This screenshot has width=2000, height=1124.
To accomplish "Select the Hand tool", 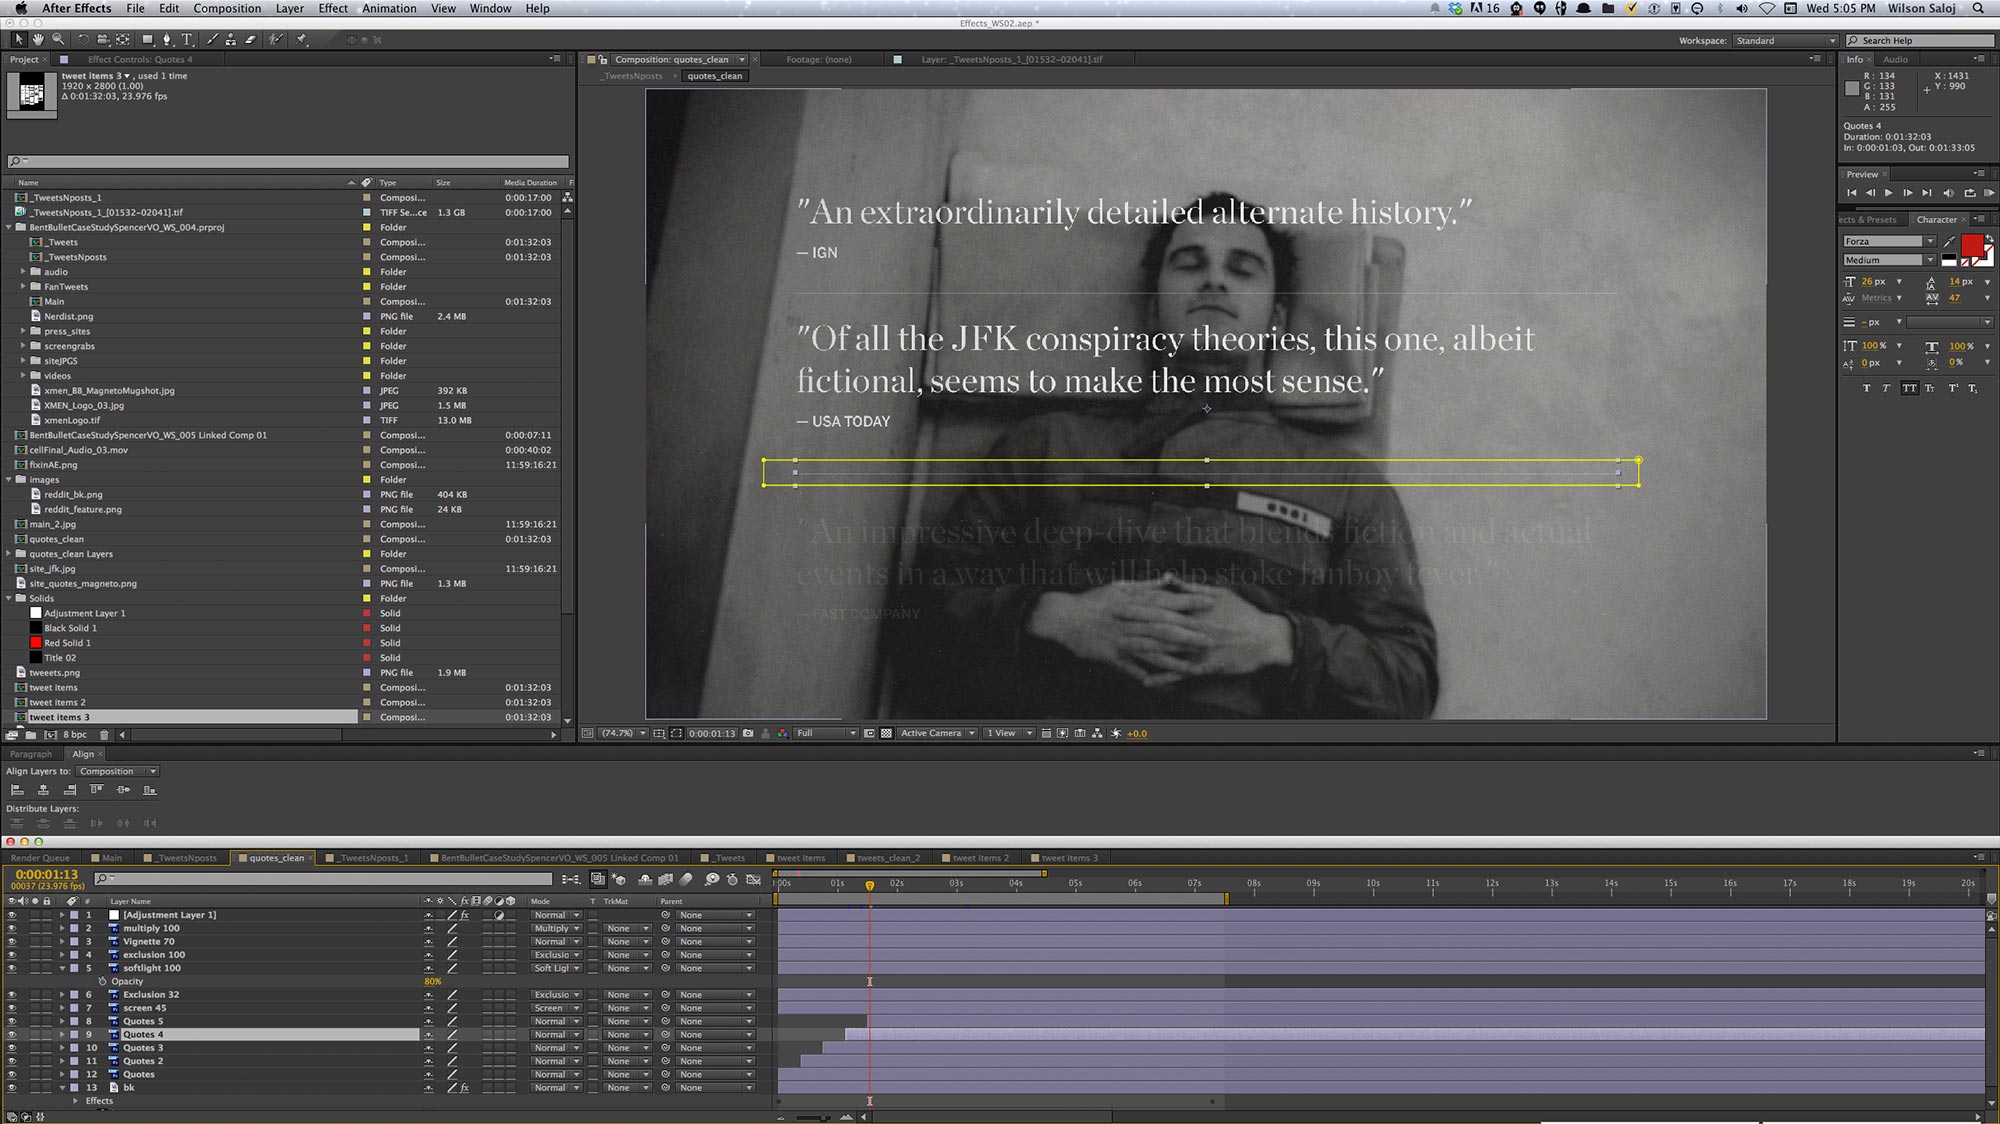I will (37, 40).
